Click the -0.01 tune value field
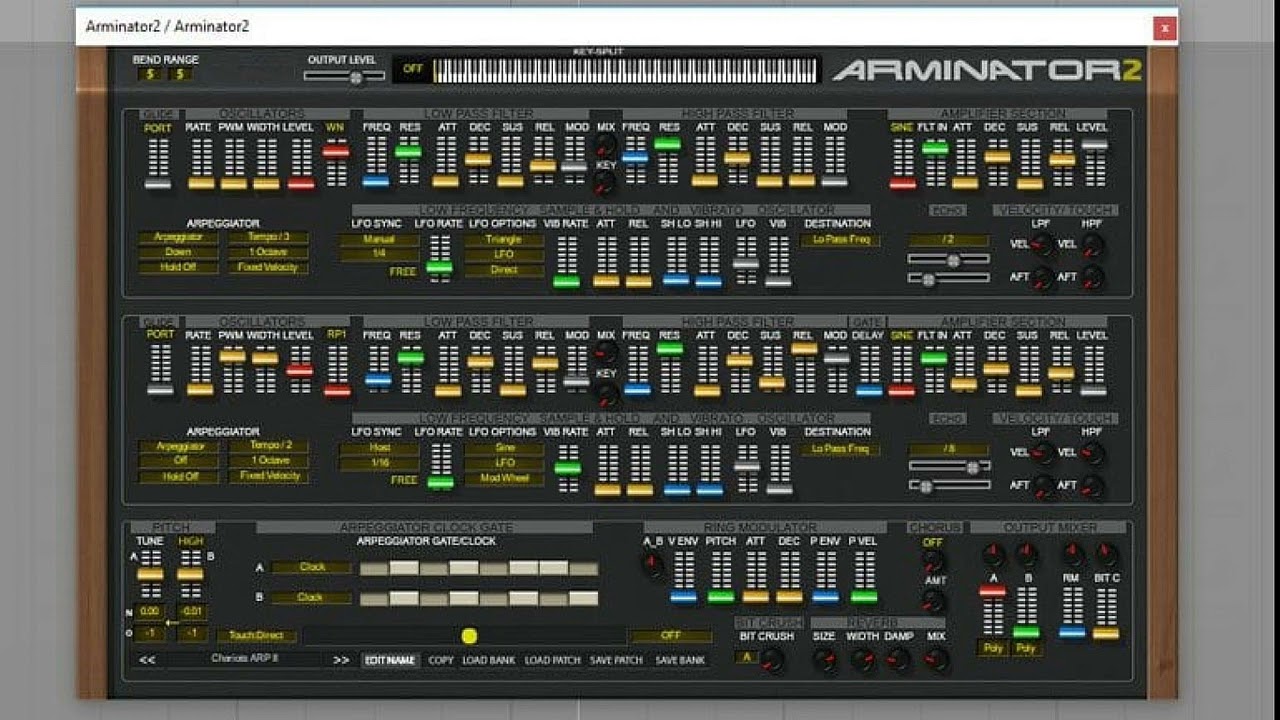This screenshot has width=1280, height=720. 191,611
